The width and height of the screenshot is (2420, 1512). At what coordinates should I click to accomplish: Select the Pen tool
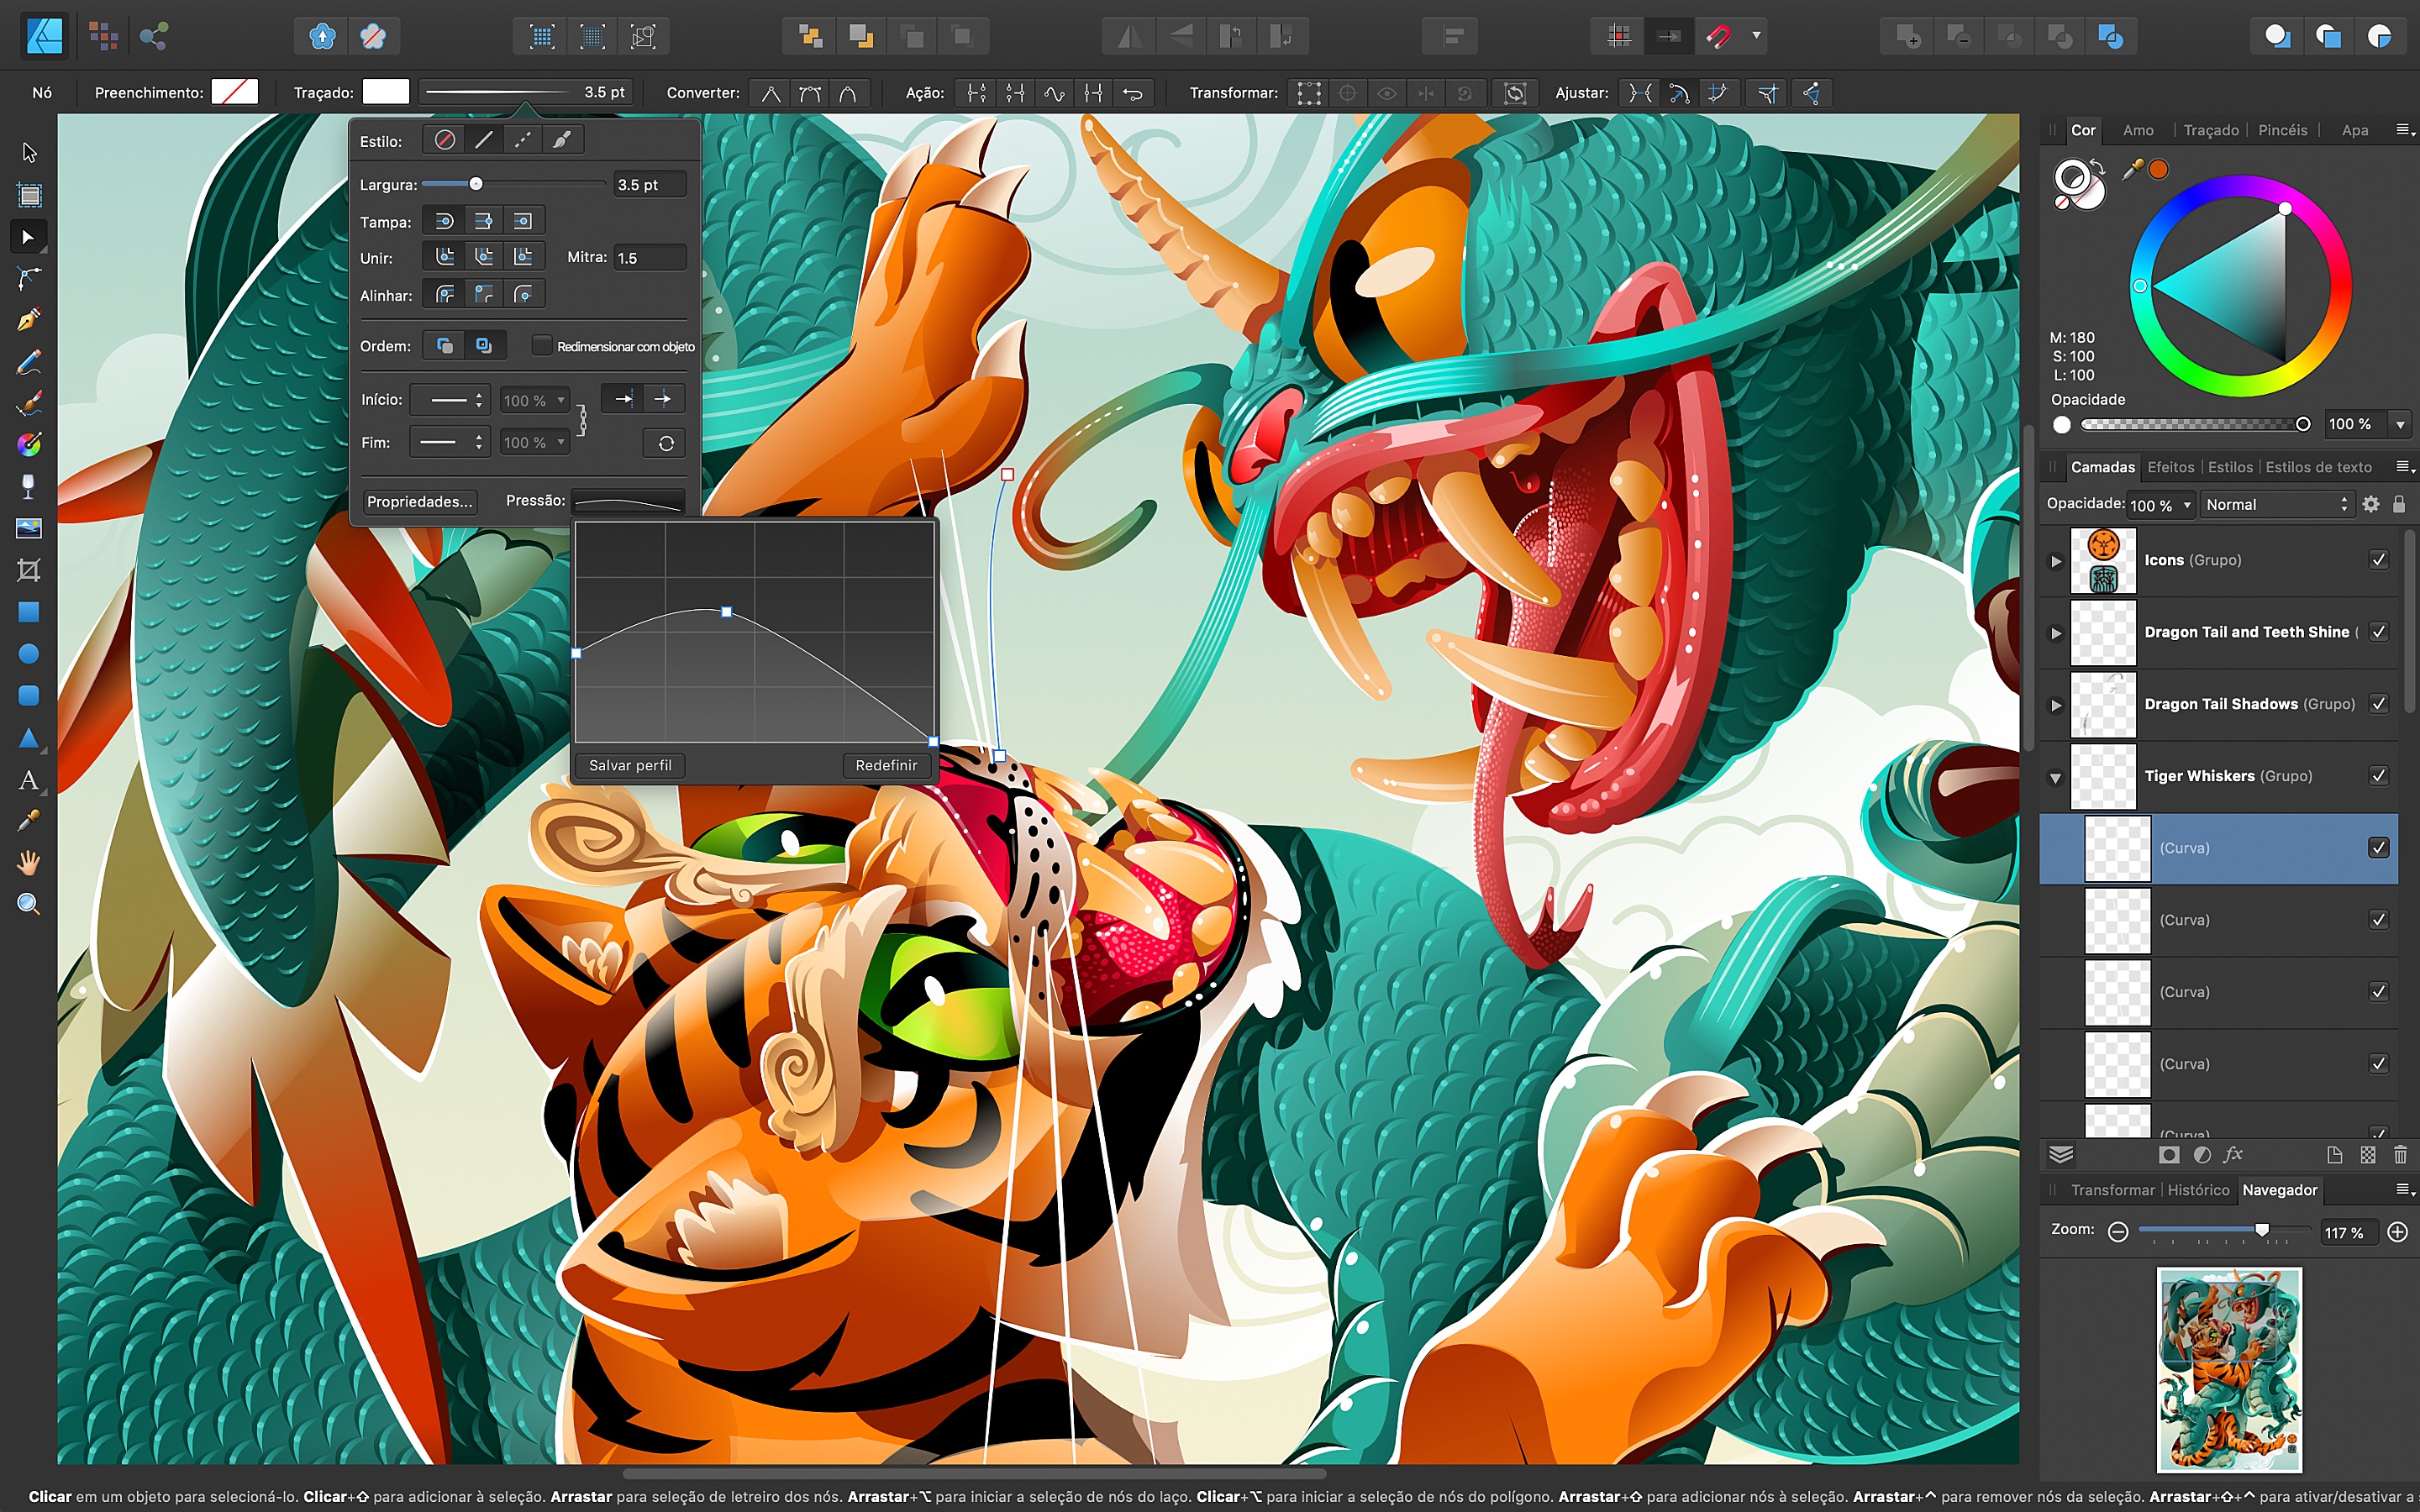pyautogui.click(x=29, y=320)
